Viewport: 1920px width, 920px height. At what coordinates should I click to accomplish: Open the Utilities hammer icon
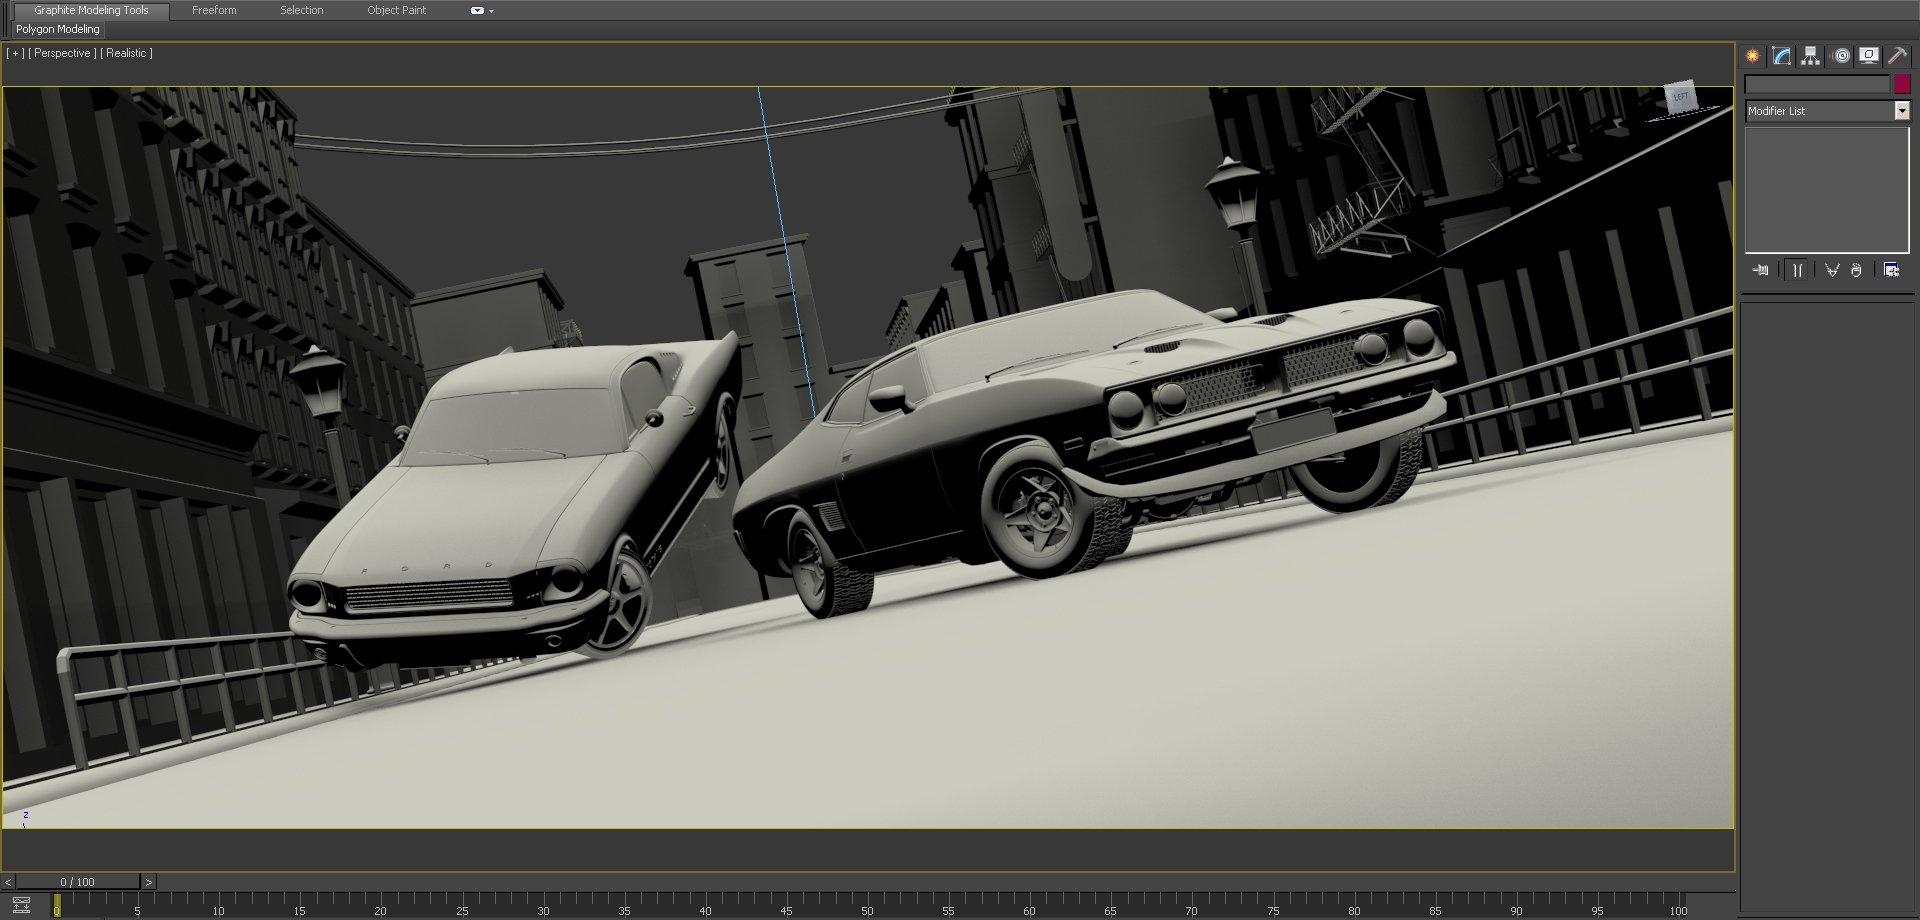1897,56
